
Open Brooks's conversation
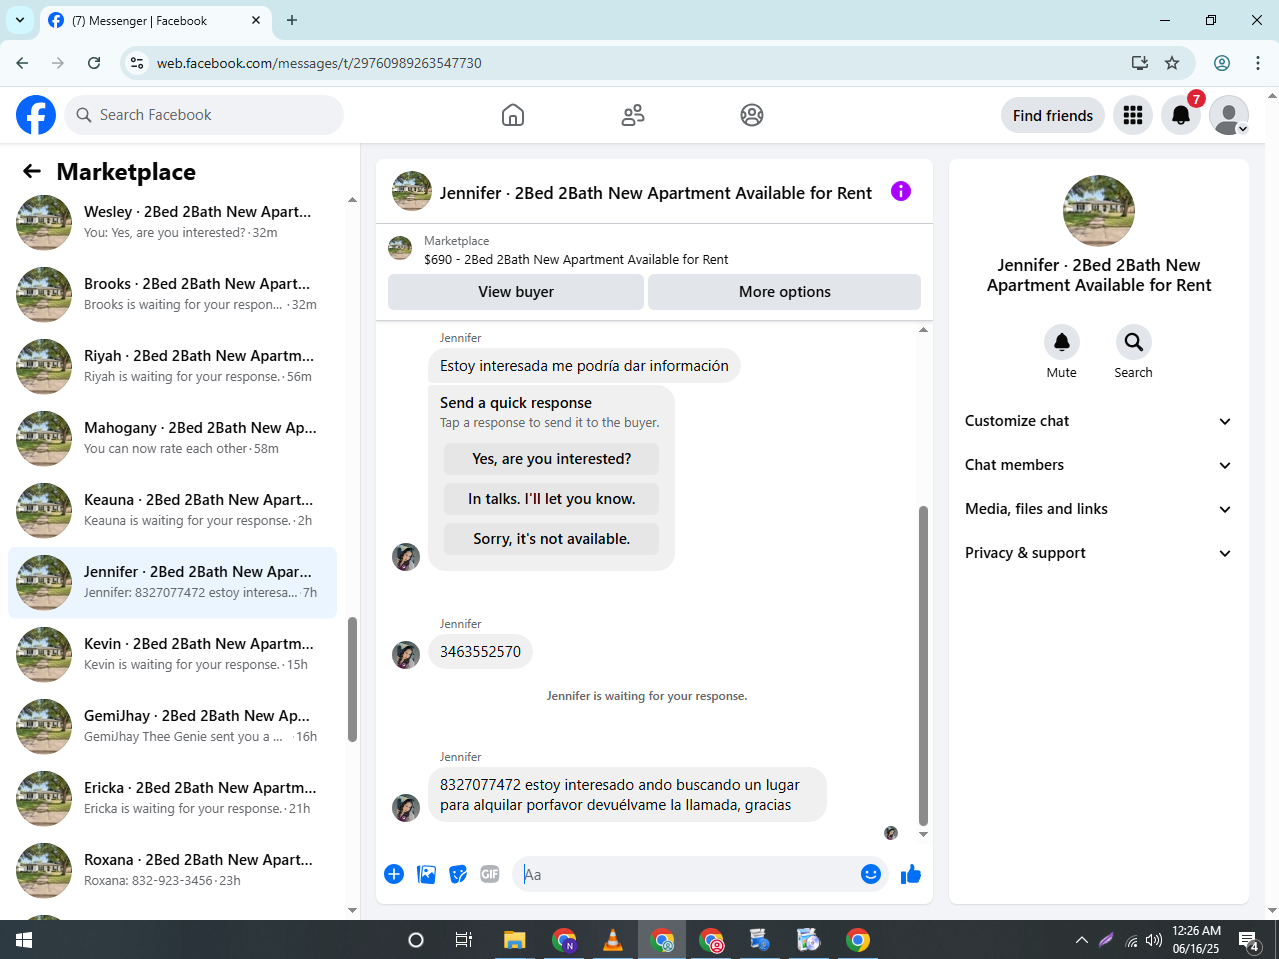click(172, 294)
